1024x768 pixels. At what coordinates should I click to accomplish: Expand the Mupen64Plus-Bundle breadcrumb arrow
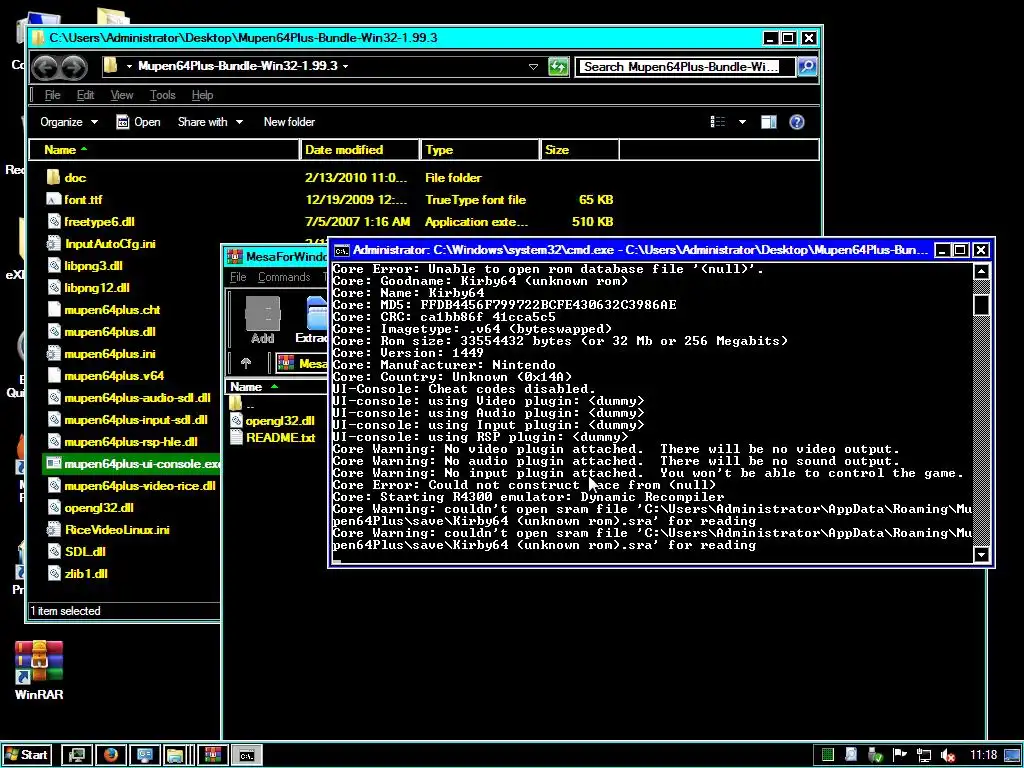coord(345,67)
